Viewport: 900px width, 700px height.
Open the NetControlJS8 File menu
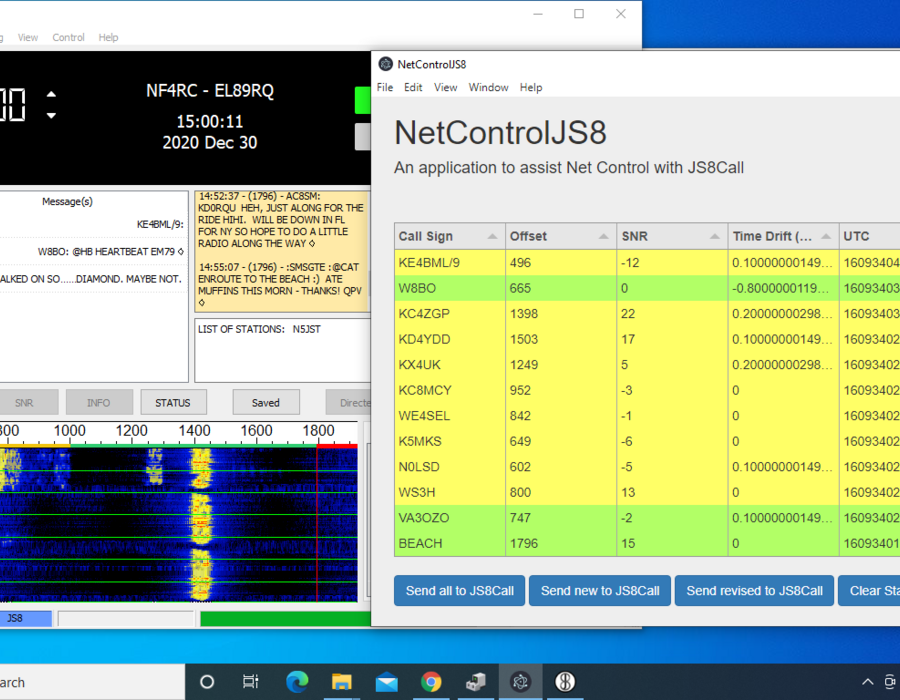(385, 87)
